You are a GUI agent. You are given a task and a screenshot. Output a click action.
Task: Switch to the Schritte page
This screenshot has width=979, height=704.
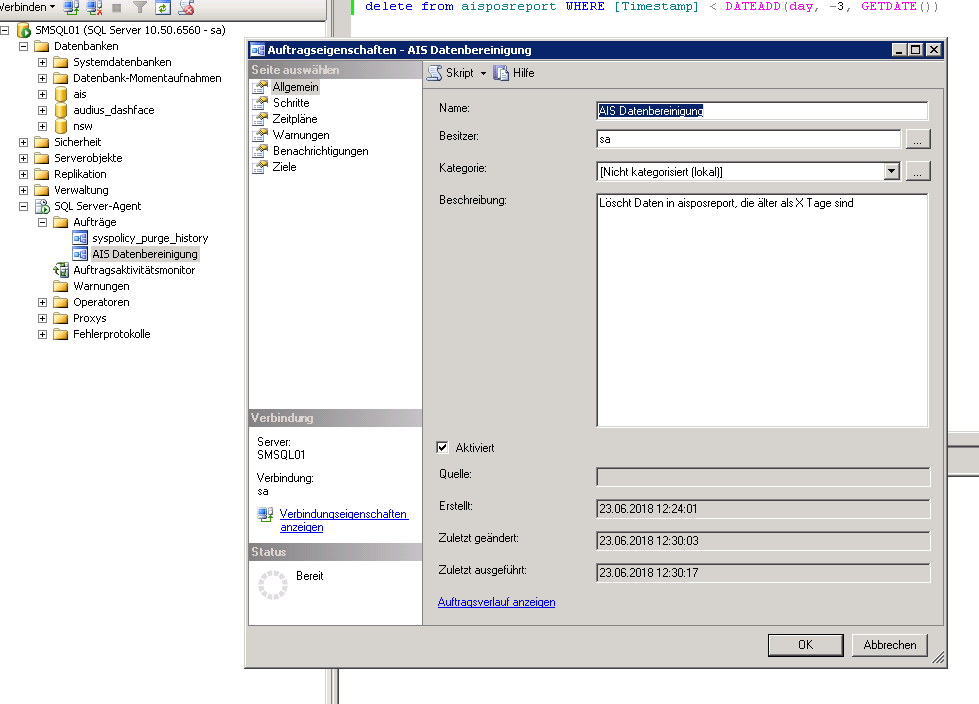(291, 103)
